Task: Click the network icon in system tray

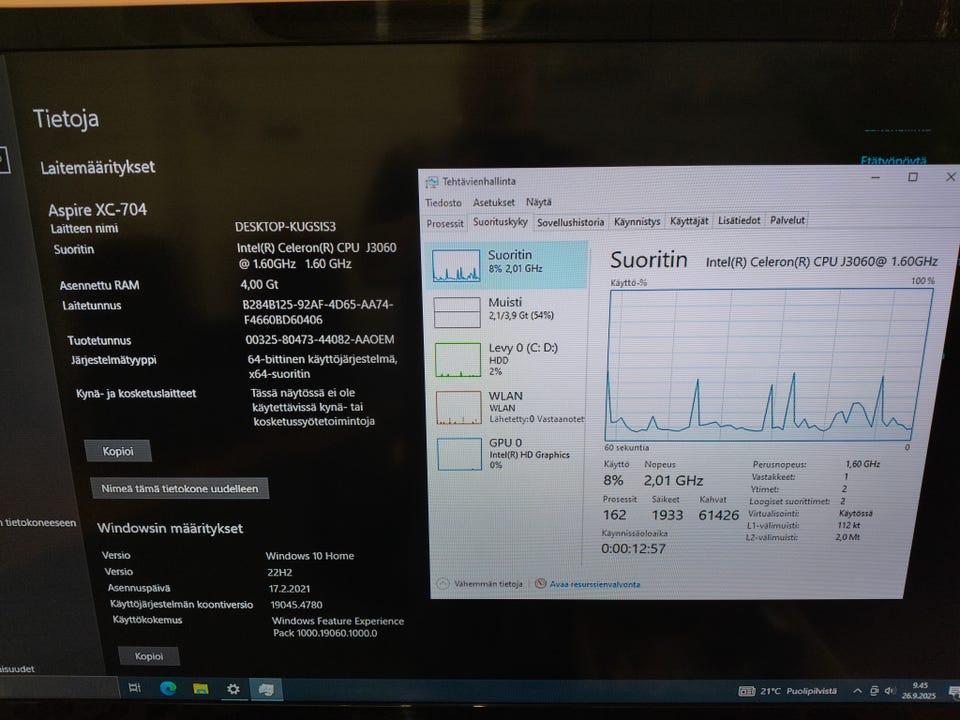Action: pos(874,691)
